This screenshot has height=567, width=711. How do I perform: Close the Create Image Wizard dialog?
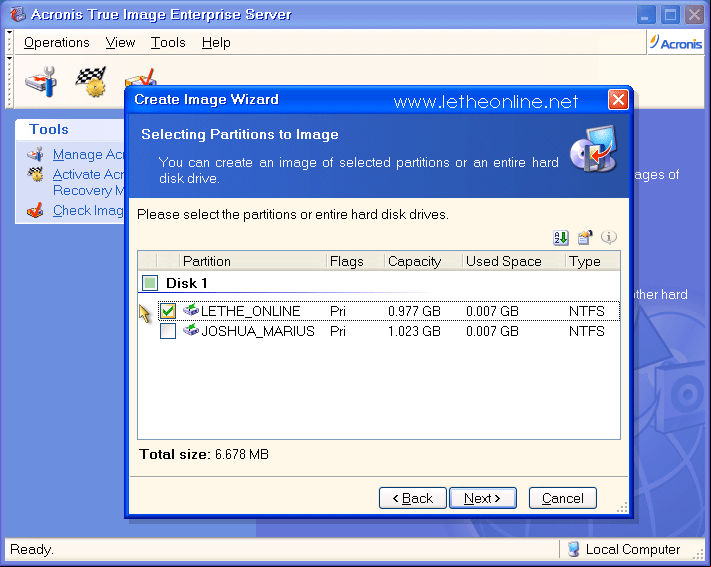tap(618, 100)
